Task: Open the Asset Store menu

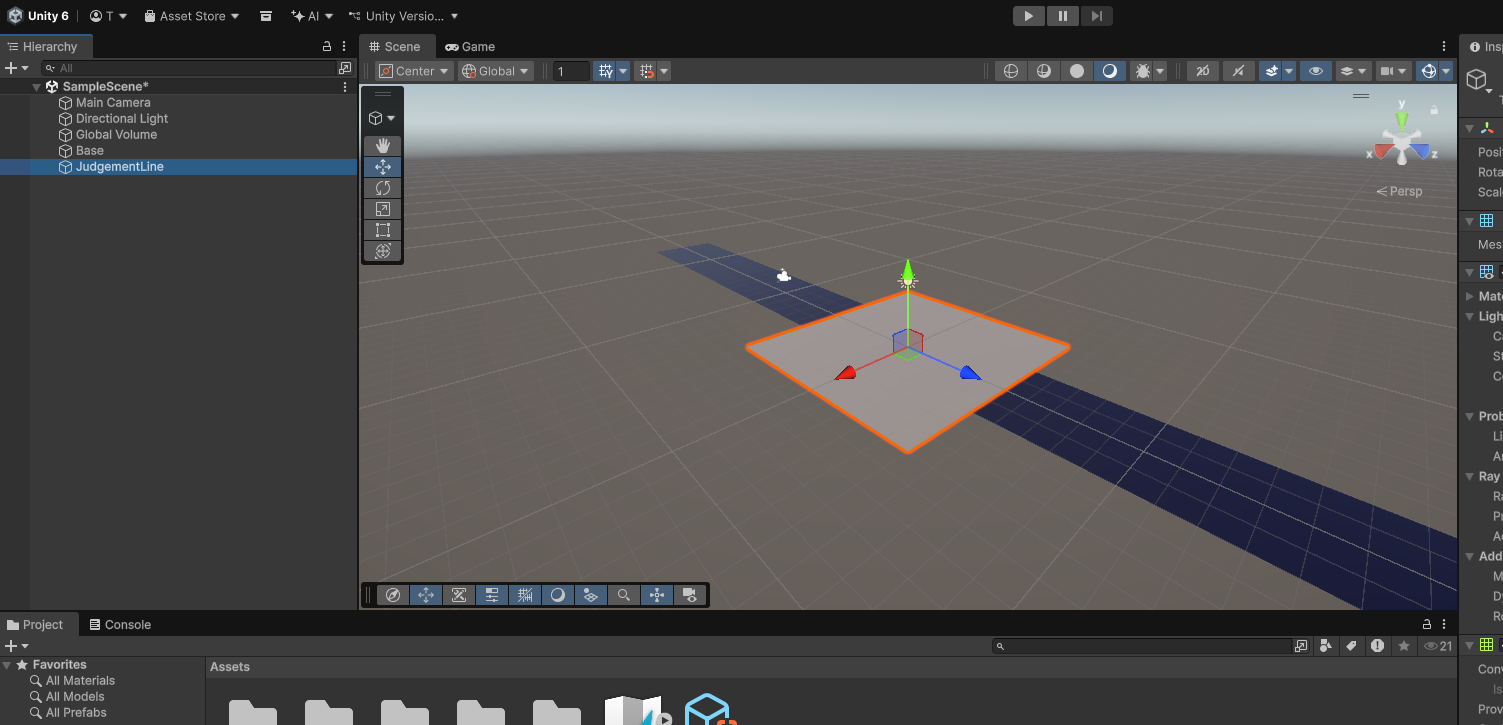Action: (192, 16)
